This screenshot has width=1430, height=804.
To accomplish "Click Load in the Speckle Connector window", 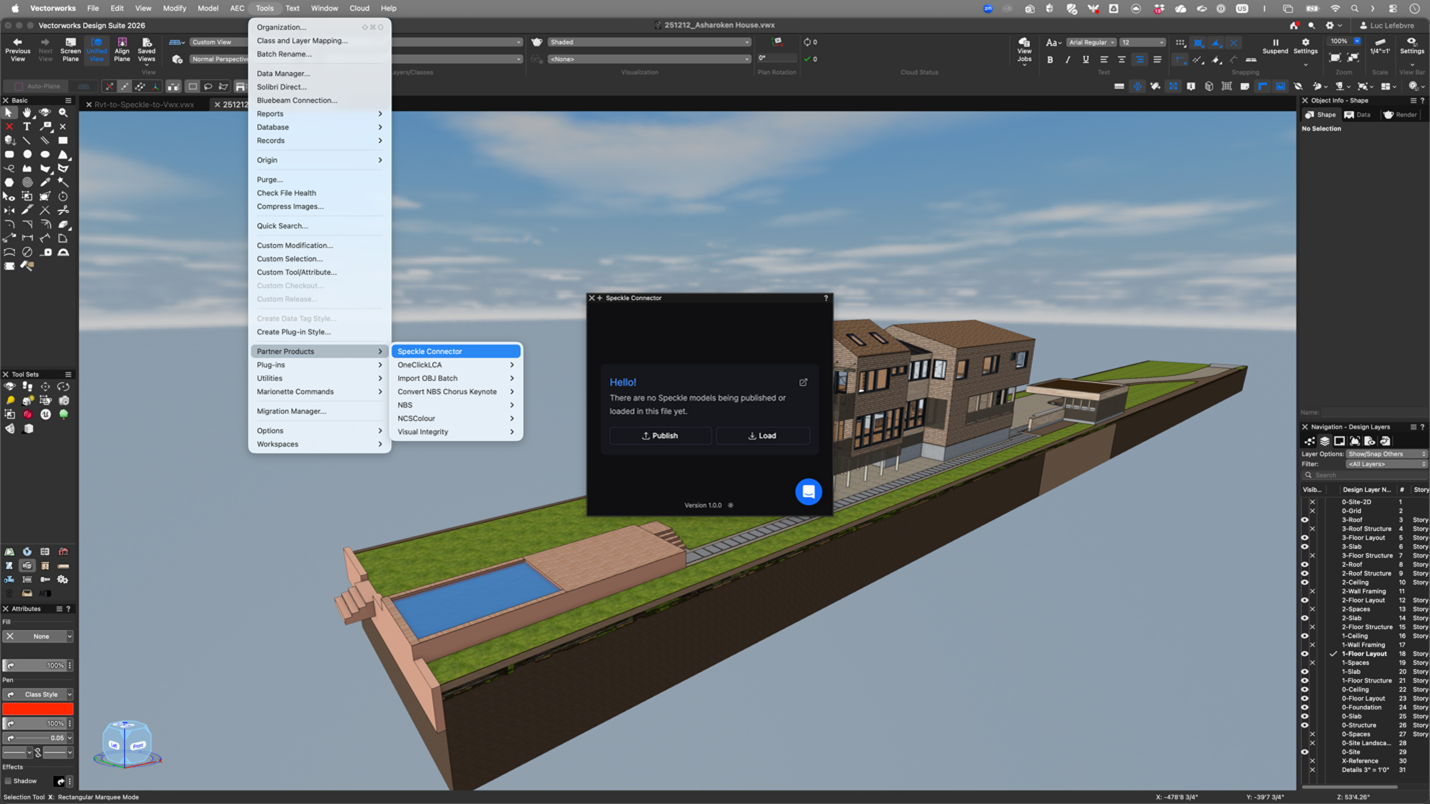I will click(x=762, y=435).
